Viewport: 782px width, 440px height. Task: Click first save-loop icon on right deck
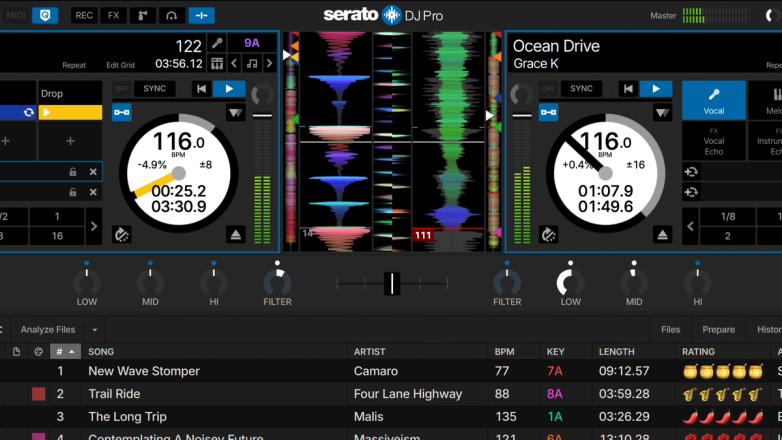click(691, 172)
